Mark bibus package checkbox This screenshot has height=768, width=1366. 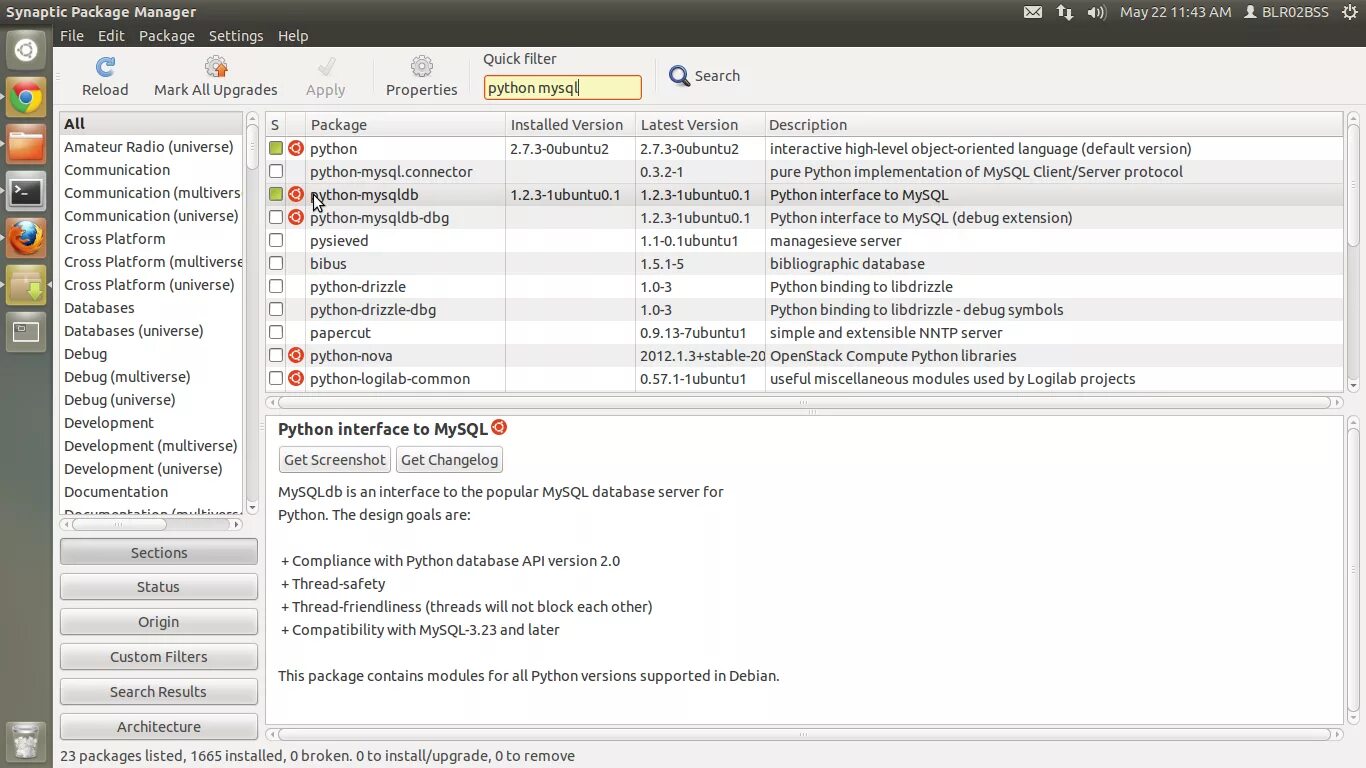(276, 263)
